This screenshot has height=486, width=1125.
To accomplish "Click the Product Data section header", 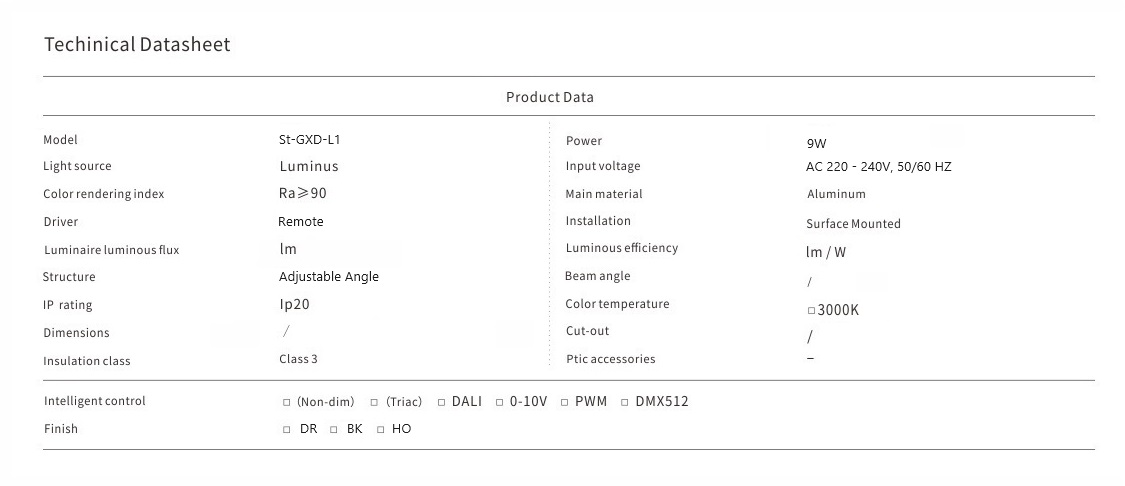I will tap(549, 97).
